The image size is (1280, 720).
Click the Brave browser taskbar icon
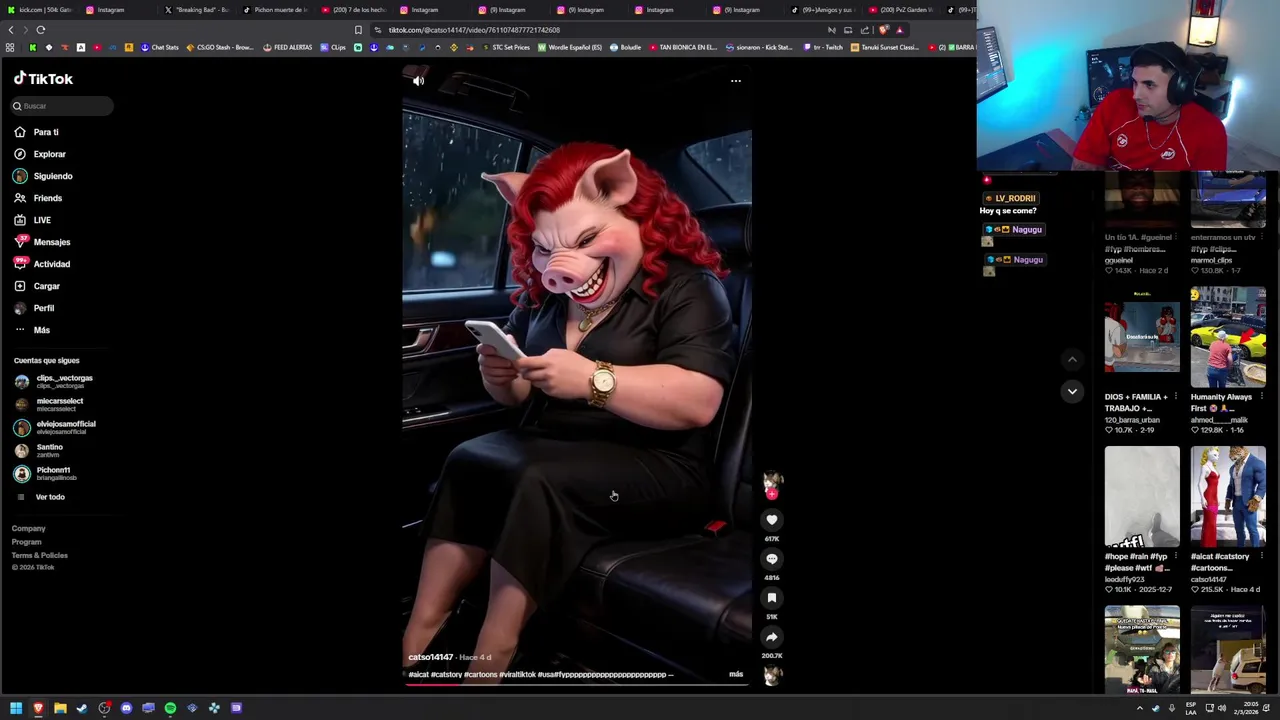coord(38,708)
